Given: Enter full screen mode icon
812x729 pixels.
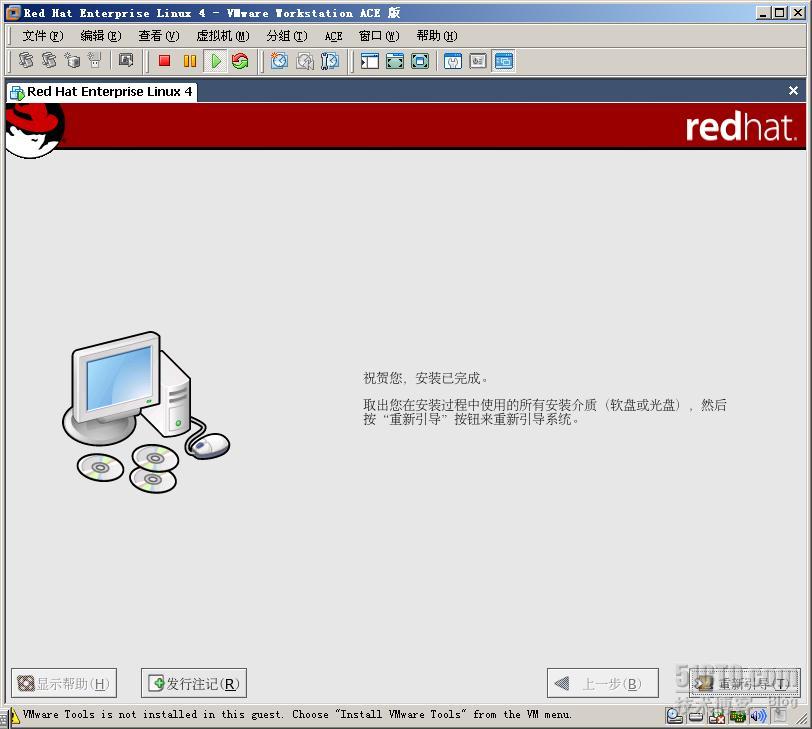Looking at the screenshot, I should coord(419,61).
